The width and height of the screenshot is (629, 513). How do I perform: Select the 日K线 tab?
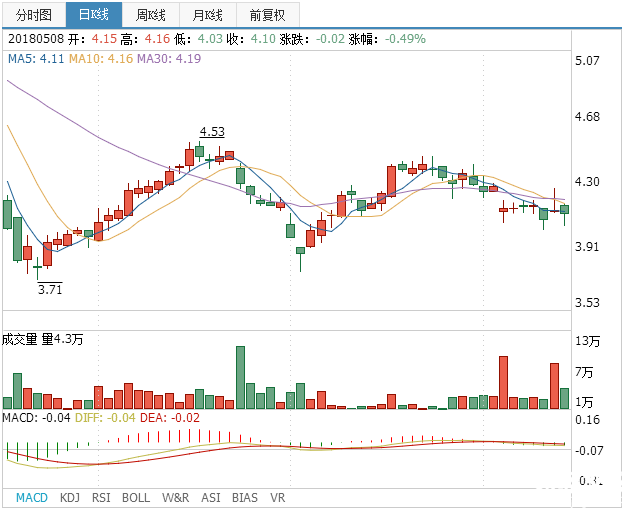(x=94, y=15)
